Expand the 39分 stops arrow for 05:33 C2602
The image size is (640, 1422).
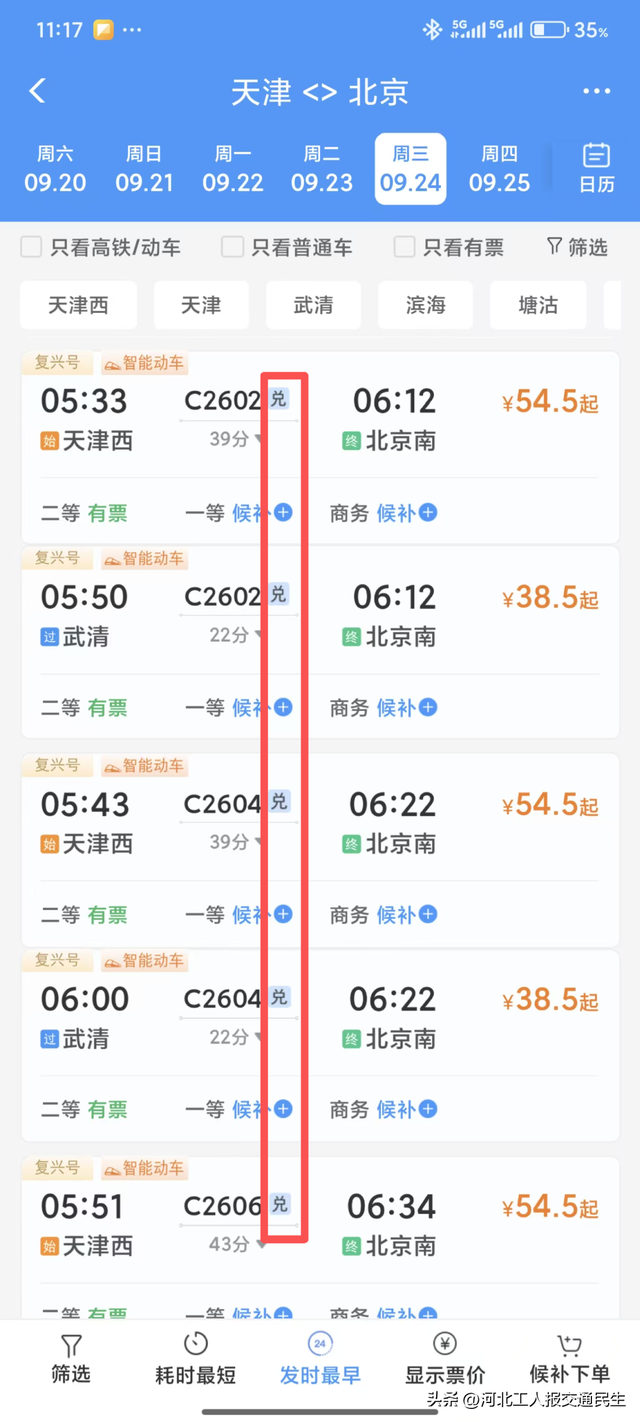(x=259, y=439)
